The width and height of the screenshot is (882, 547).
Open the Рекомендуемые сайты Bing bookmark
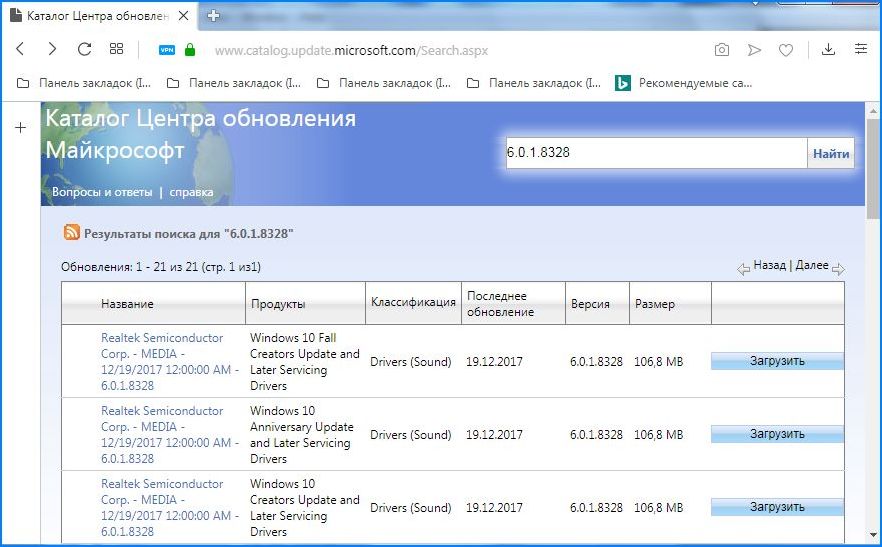[x=683, y=83]
